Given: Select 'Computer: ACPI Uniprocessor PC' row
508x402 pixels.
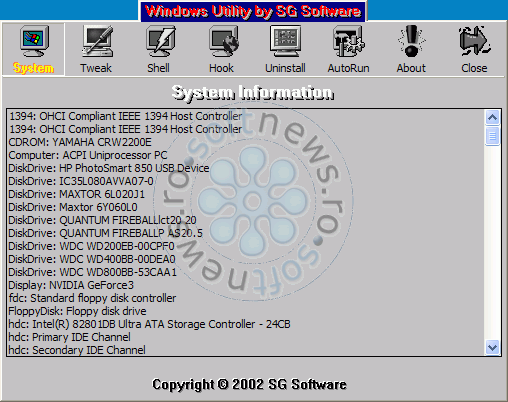Looking at the screenshot, I should (245, 155).
